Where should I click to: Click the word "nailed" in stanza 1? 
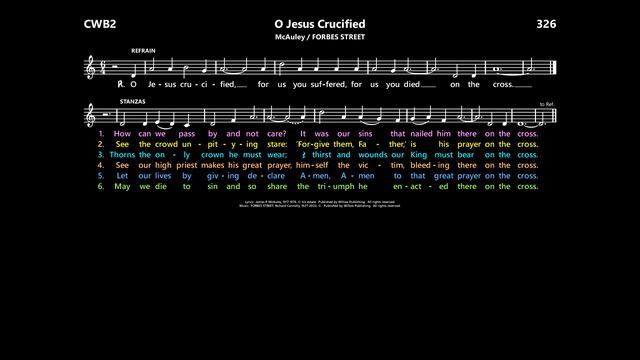pos(421,133)
